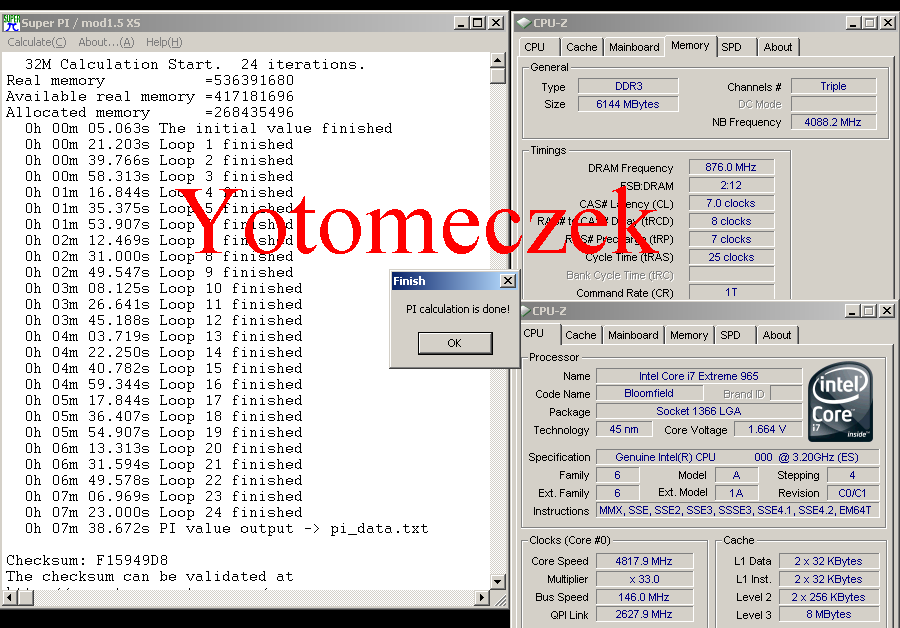Click Super PI vertical scrollbar up arrow

tap(498, 60)
